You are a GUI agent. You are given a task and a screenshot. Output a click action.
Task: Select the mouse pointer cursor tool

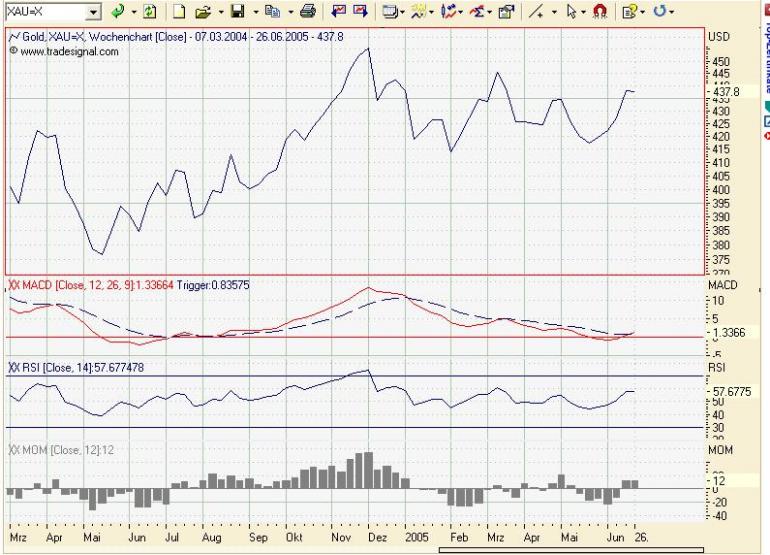pyautogui.click(x=571, y=11)
